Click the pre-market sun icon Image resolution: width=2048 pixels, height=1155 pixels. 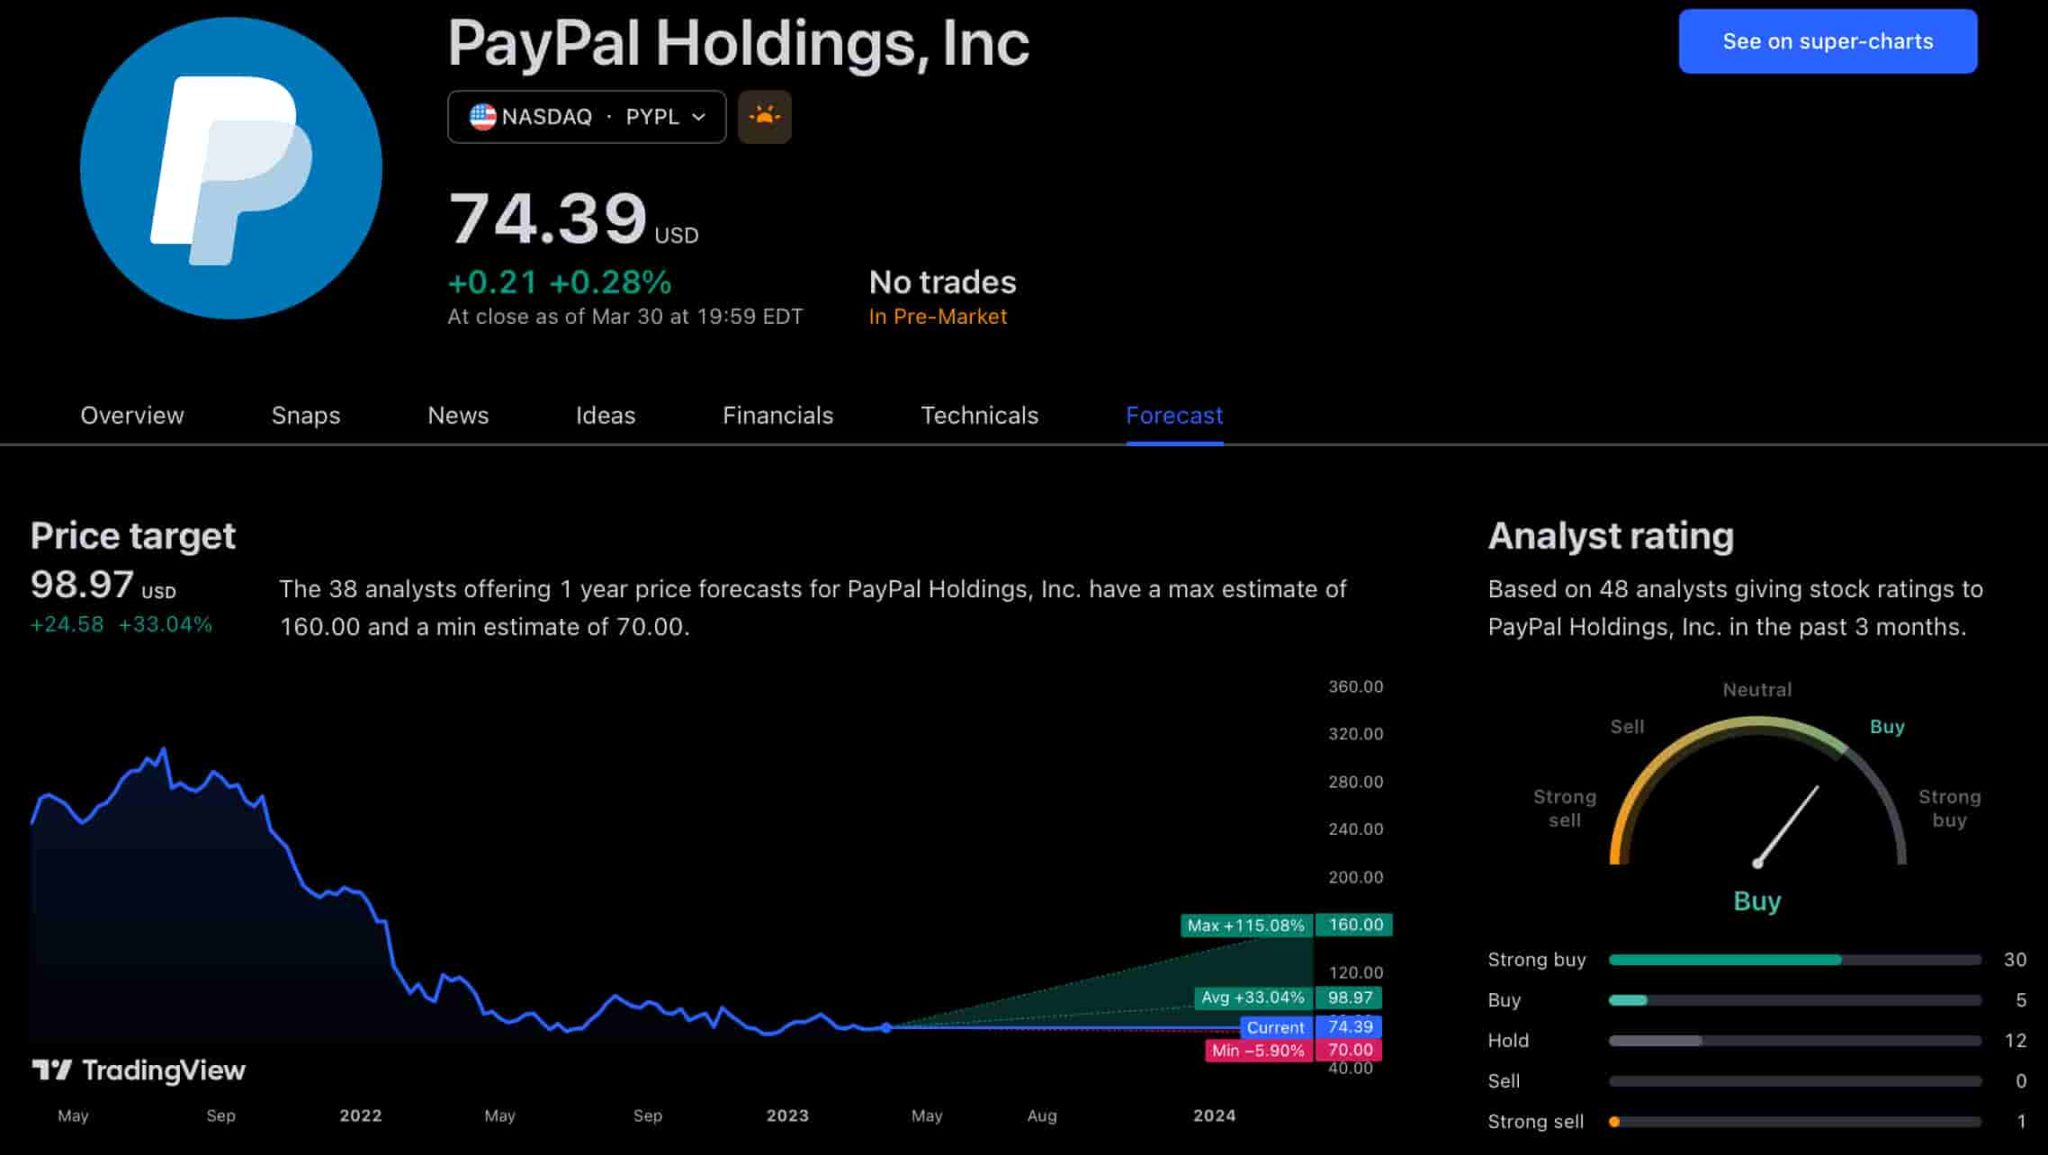click(x=764, y=117)
